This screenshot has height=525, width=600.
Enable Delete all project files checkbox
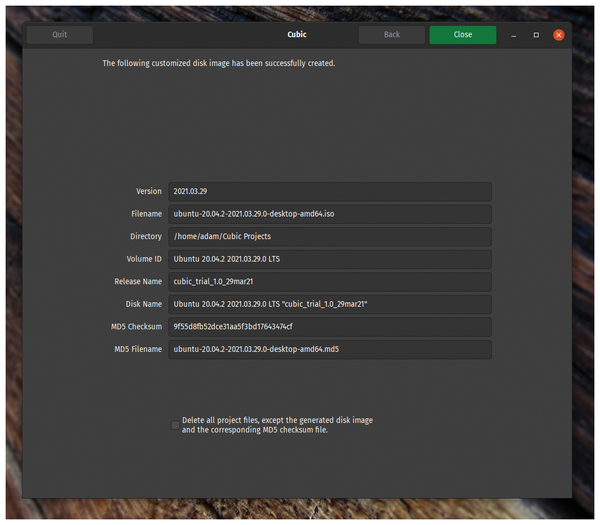[175, 425]
